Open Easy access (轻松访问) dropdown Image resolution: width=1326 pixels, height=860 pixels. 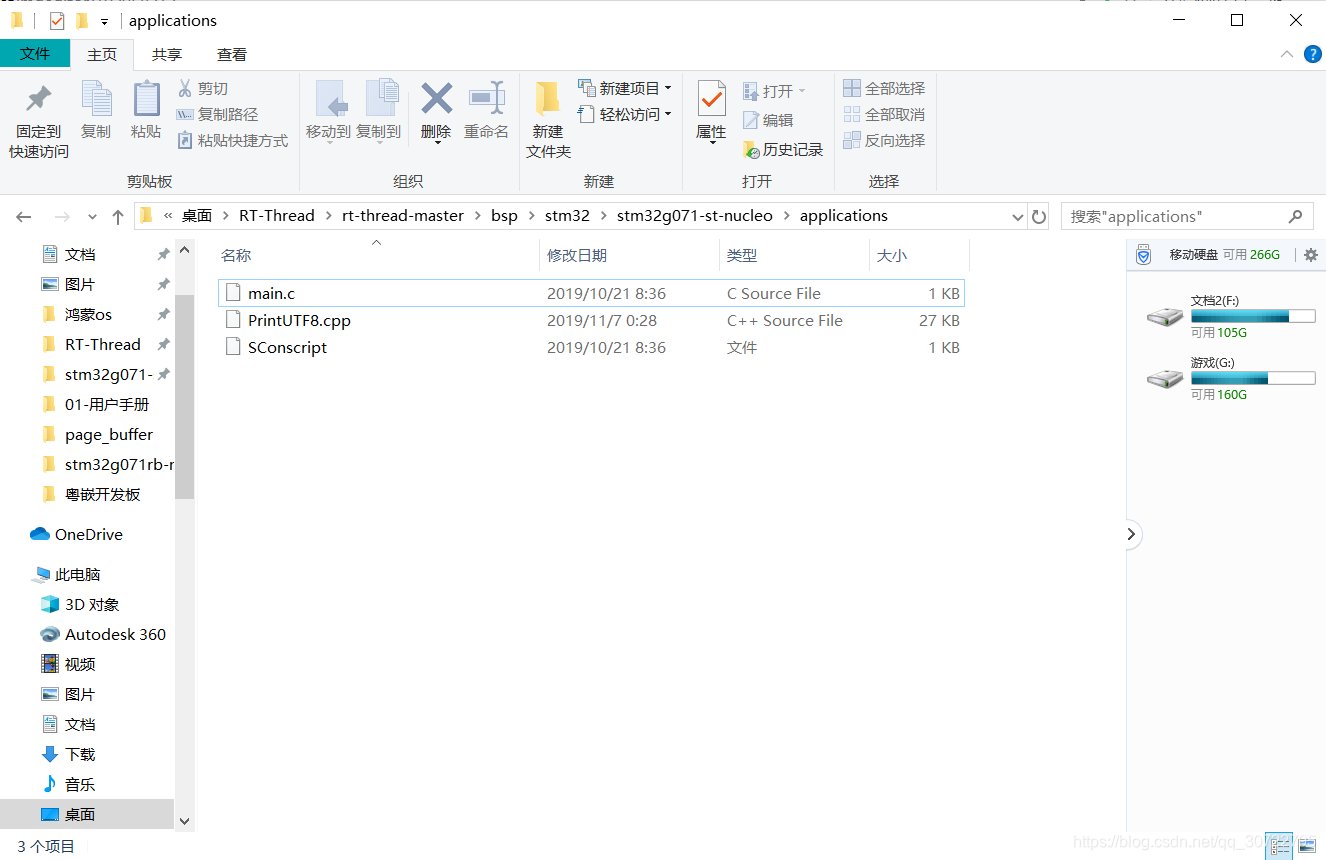pyautogui.click(x=625, y=114)
